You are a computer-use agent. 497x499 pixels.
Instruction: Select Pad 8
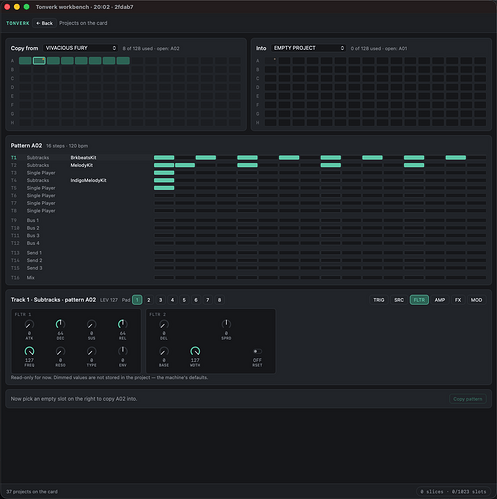coord(219,300)
